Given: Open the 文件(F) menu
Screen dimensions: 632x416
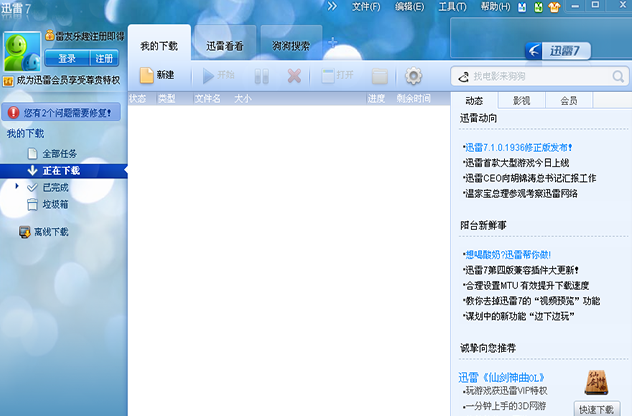Looking at the screenshot, I should click(366, 6).
